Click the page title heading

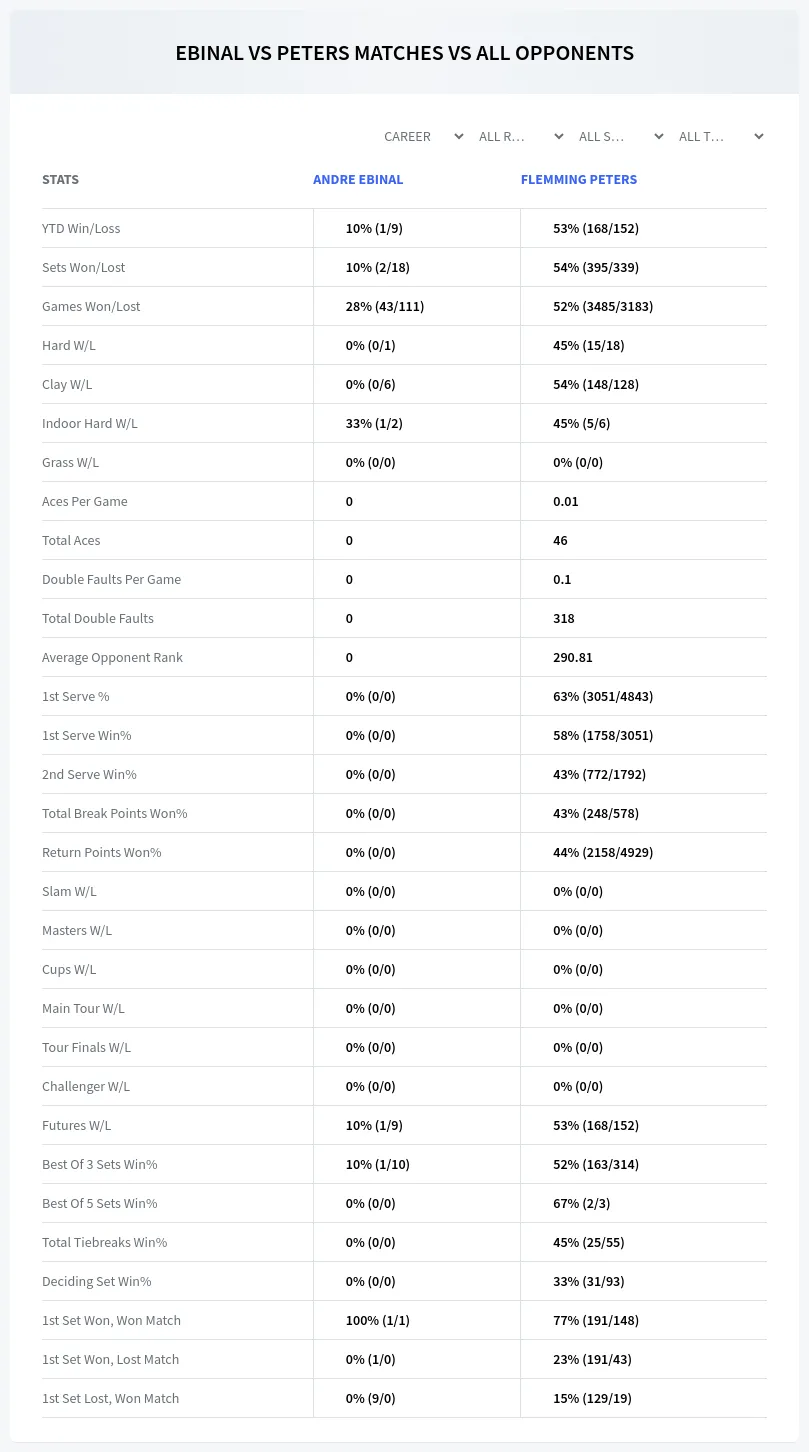click(405, 53)
